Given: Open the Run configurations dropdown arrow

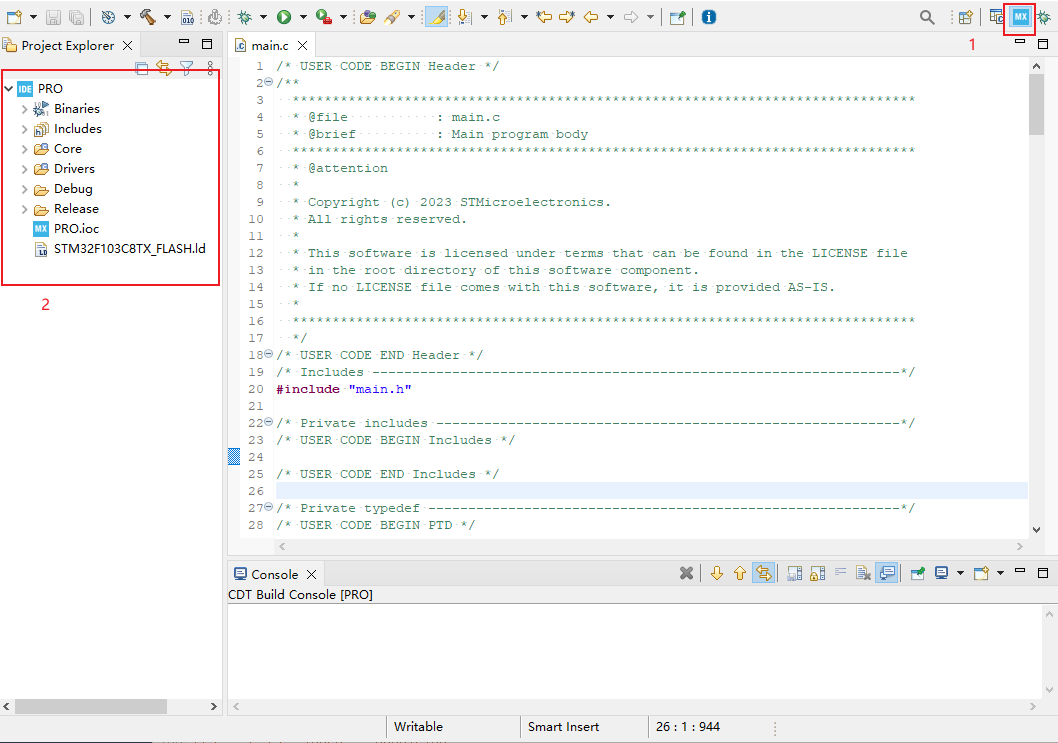Looking at the screenshot, I should tap(303, 17).
